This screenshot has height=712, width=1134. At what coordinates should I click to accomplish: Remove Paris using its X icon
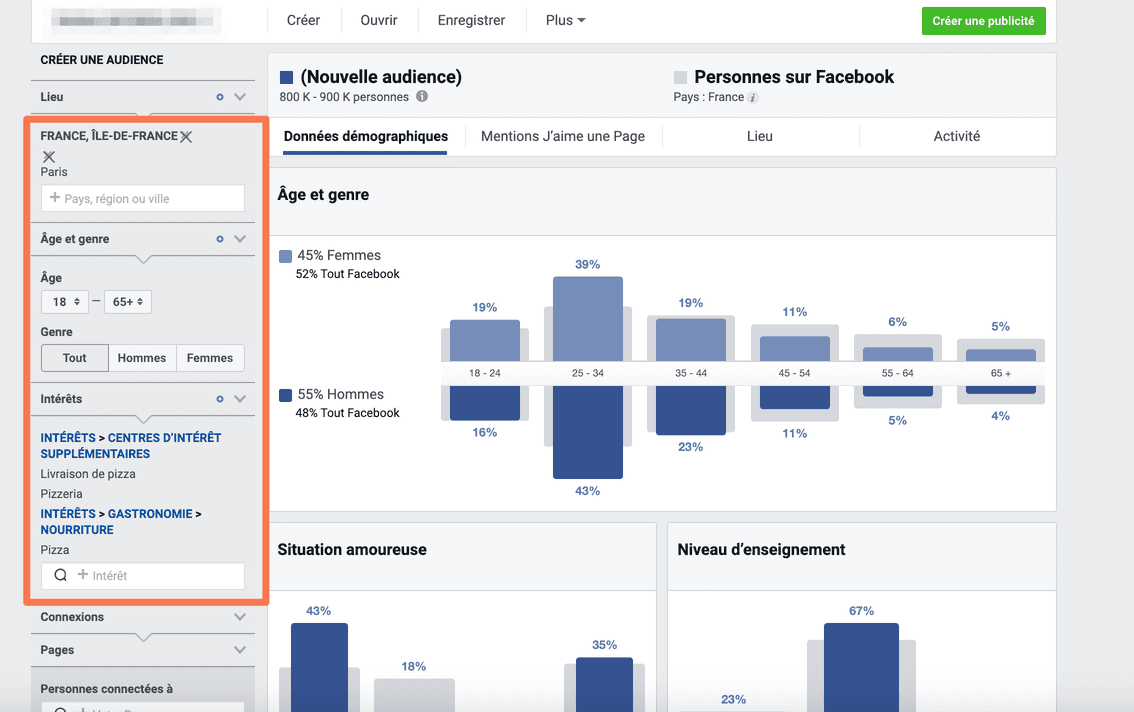click(x=49, y=157)
